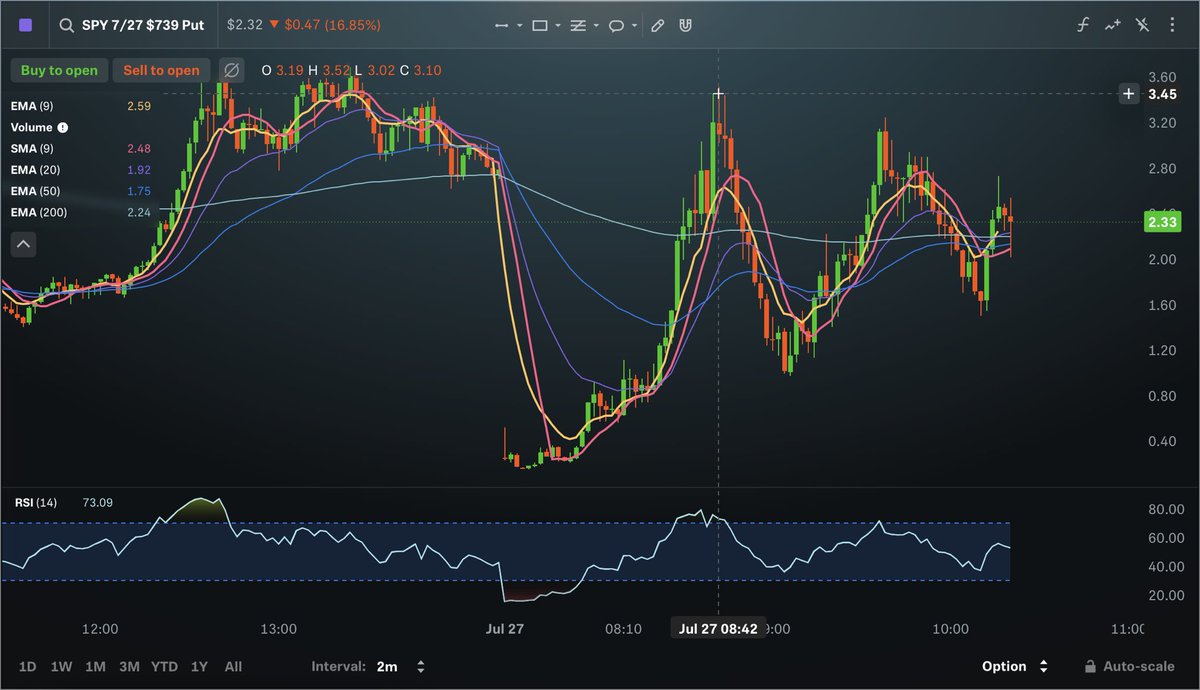Click the 10:00 time axis label
The image size is (1200, 690).
coord(950,629)
